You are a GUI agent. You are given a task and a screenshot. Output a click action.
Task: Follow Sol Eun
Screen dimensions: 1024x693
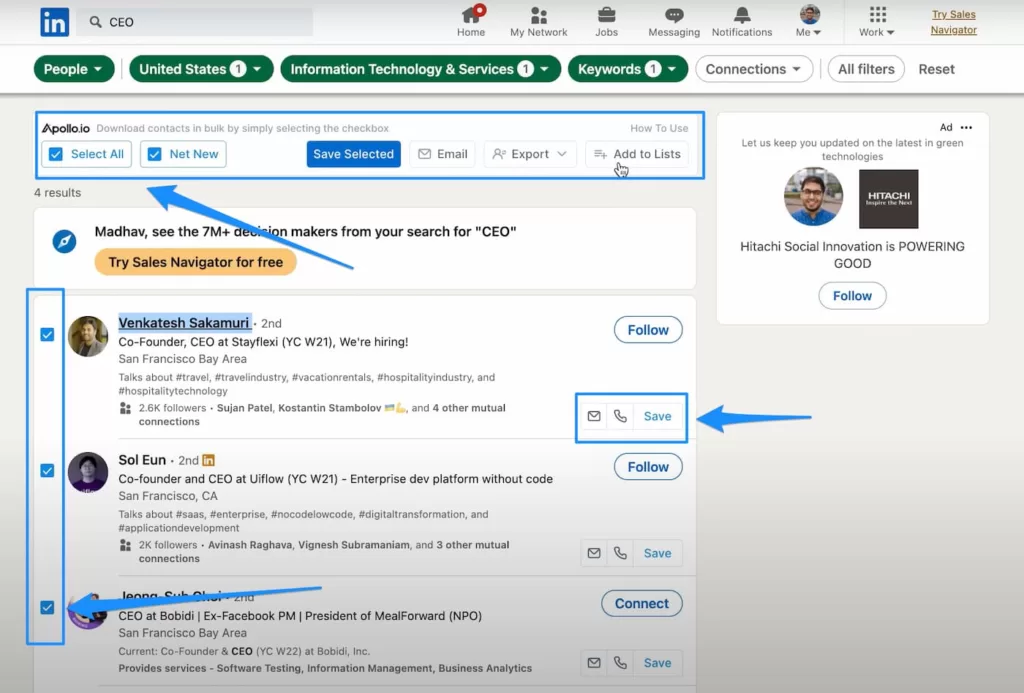648,467
